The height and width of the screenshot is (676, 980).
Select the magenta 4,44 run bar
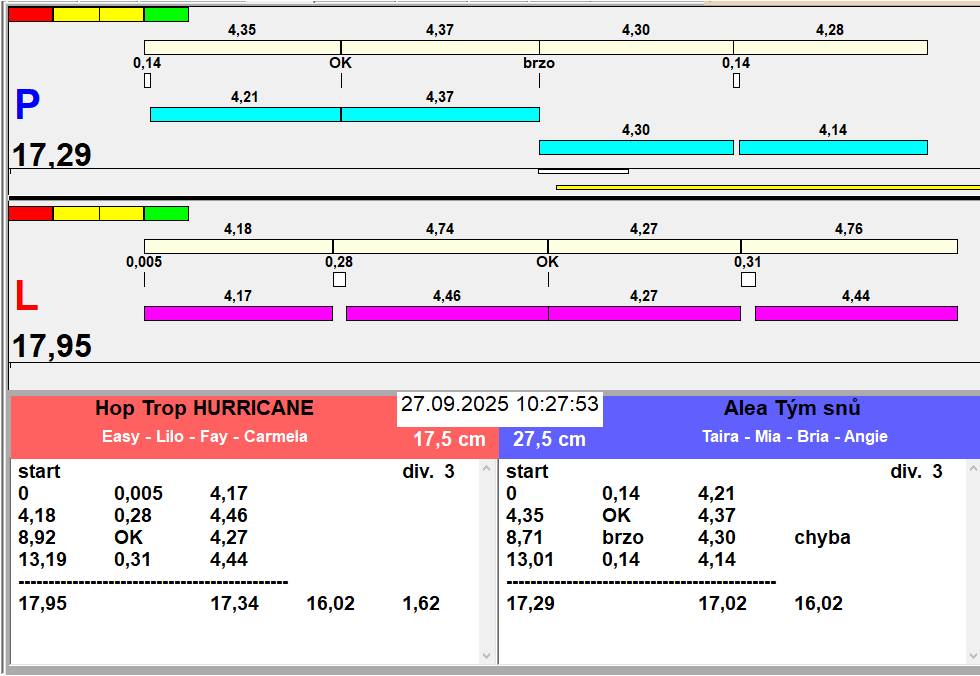tap(856, 313)
